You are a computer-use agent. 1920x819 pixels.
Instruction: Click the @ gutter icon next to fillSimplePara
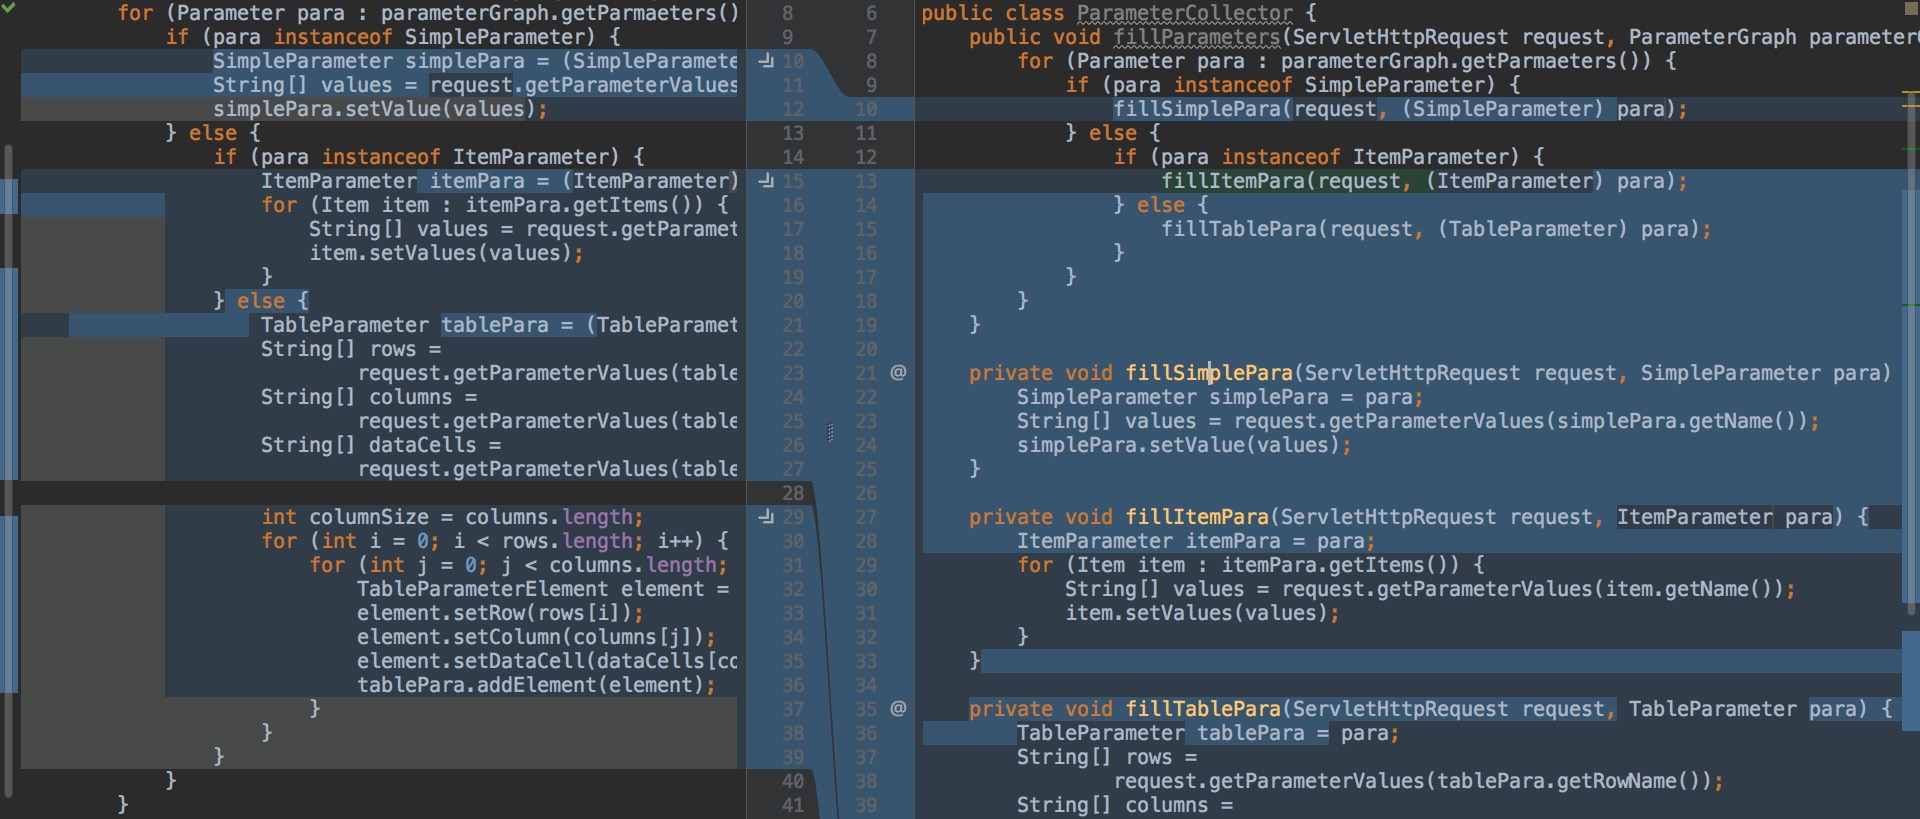[898, 373]
